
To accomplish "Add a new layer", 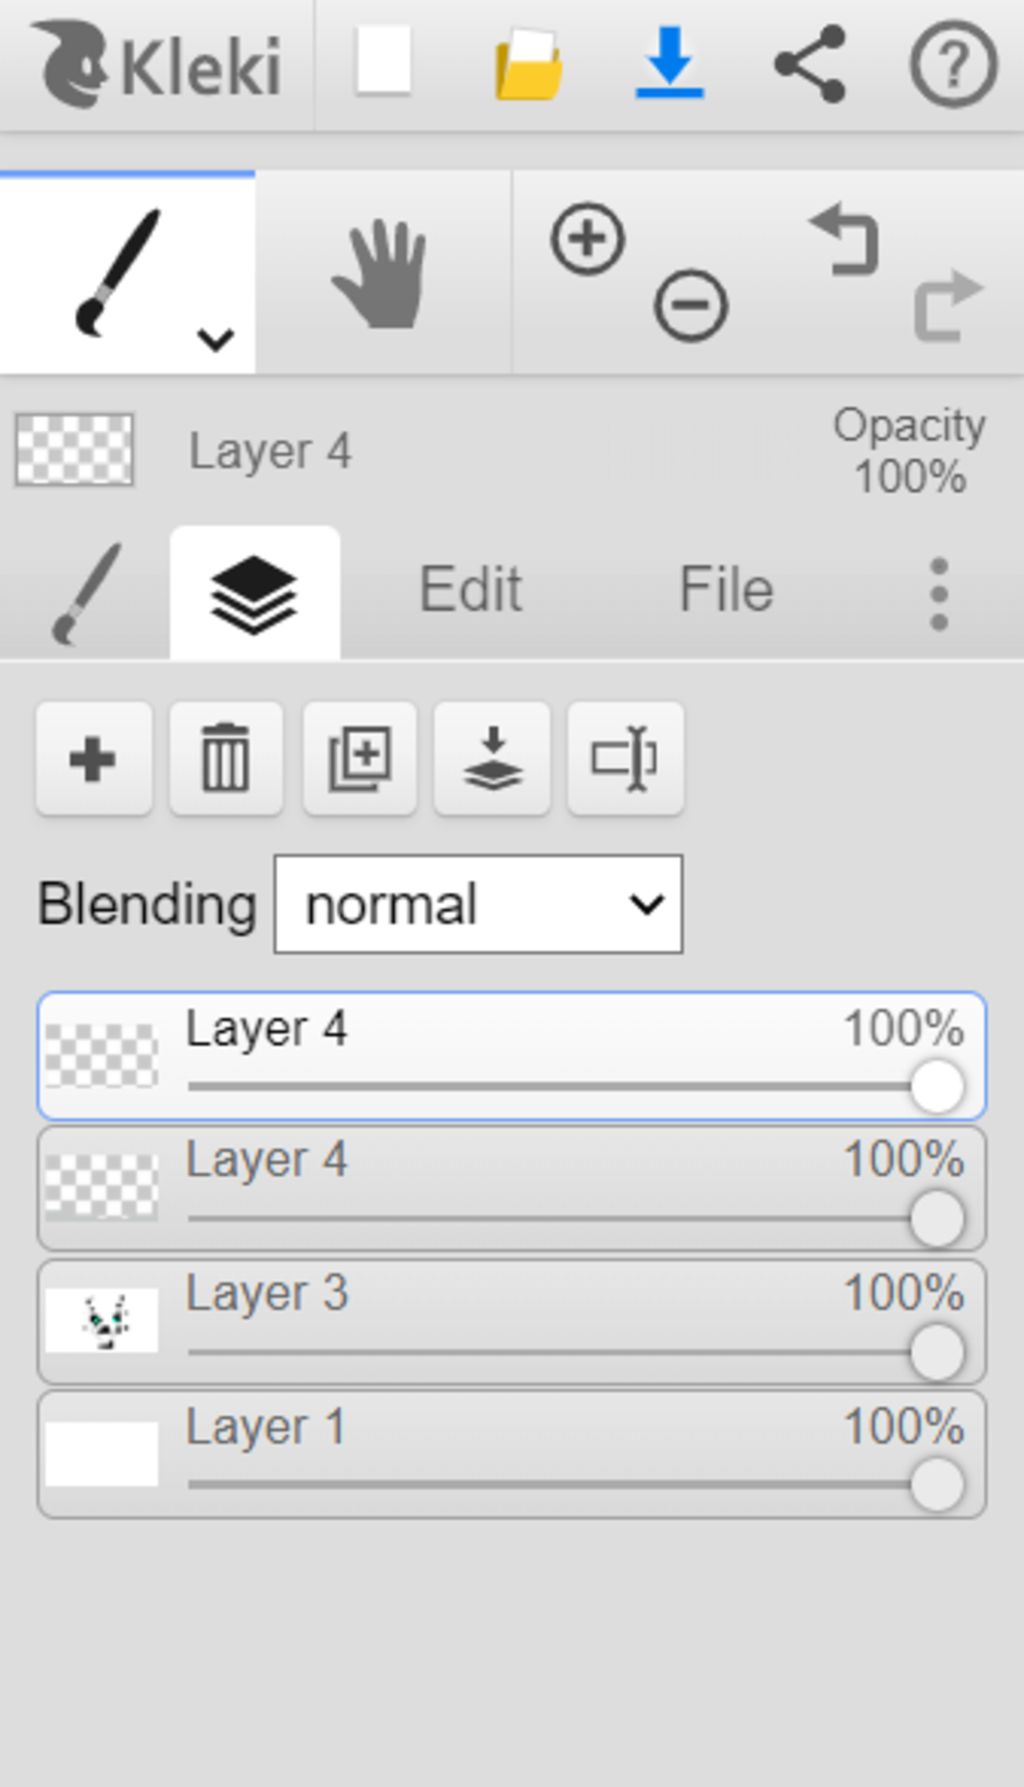I will point(93,759).
